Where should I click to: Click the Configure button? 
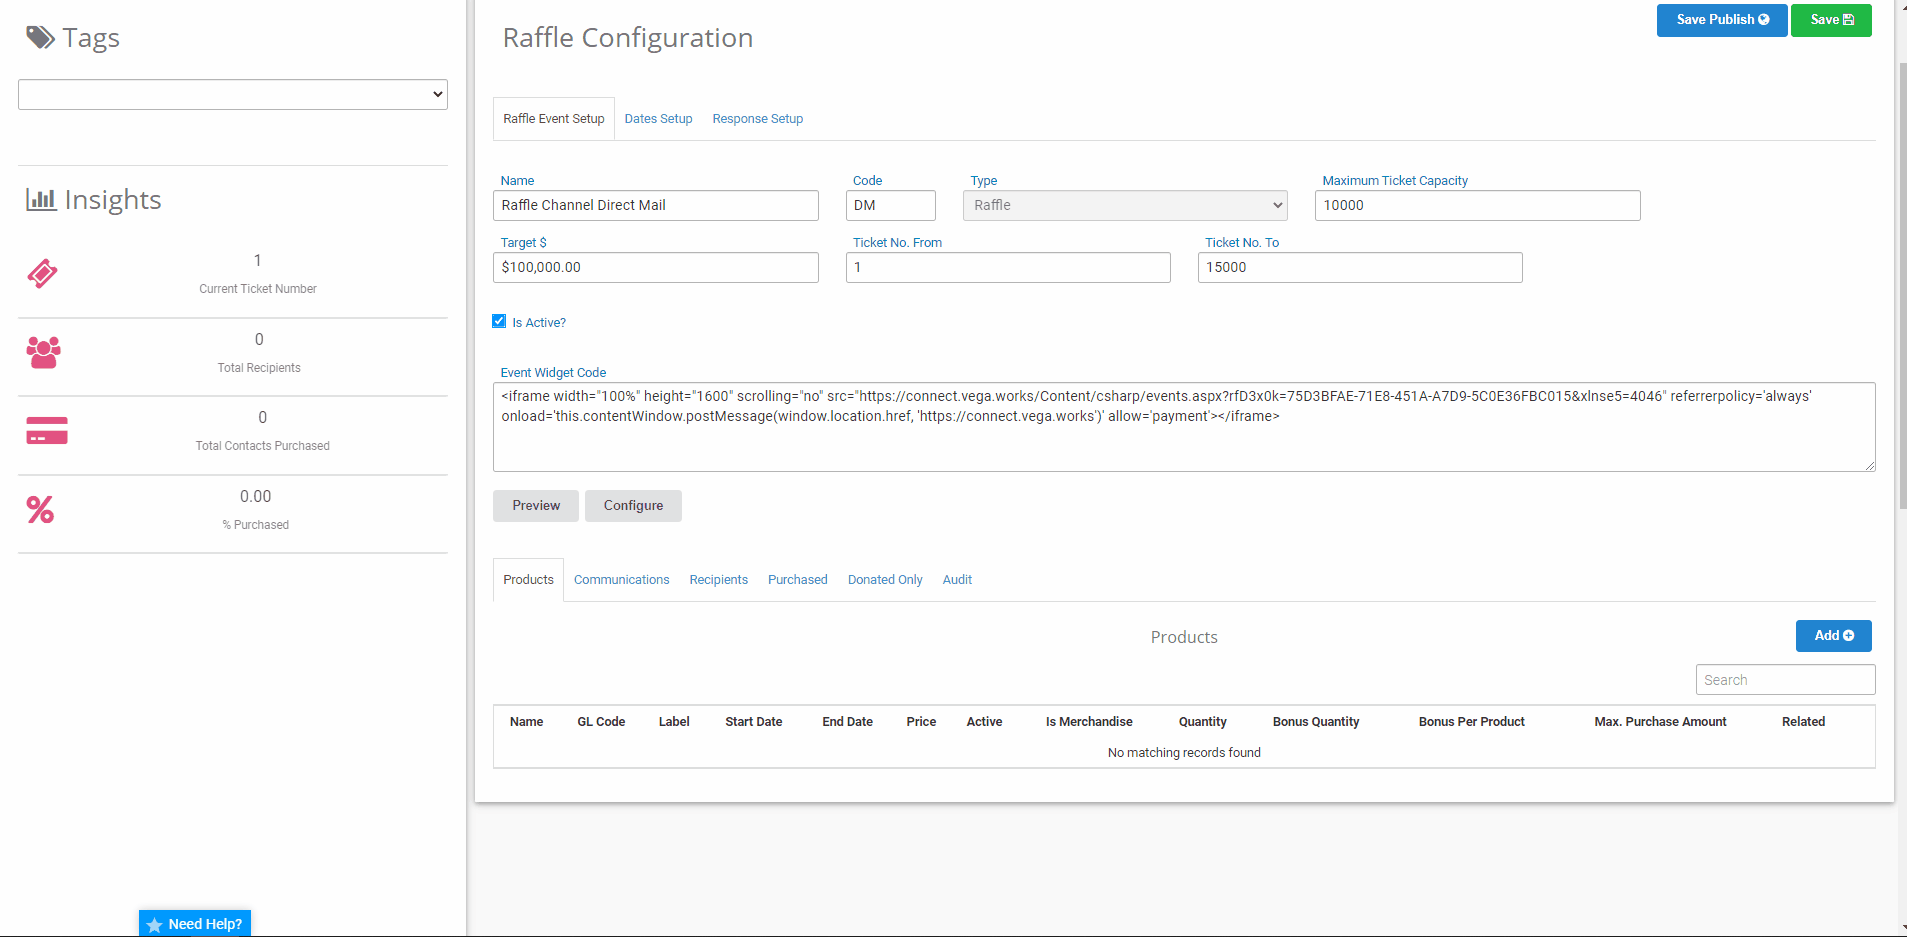[633, 506]
